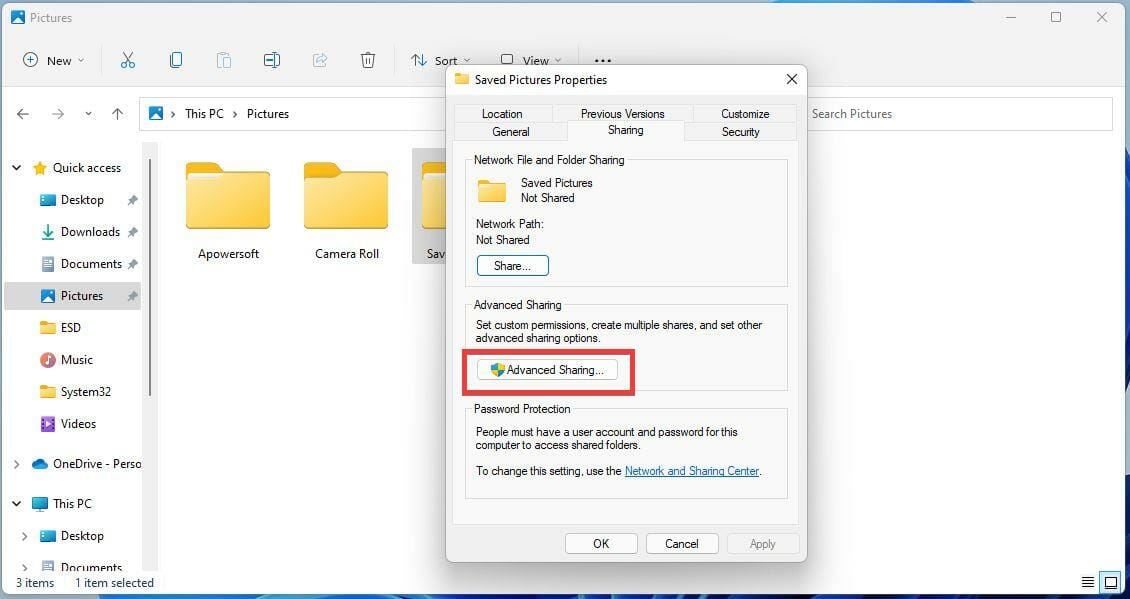
Task: Click the Search Pictures field
Action: 960,114
